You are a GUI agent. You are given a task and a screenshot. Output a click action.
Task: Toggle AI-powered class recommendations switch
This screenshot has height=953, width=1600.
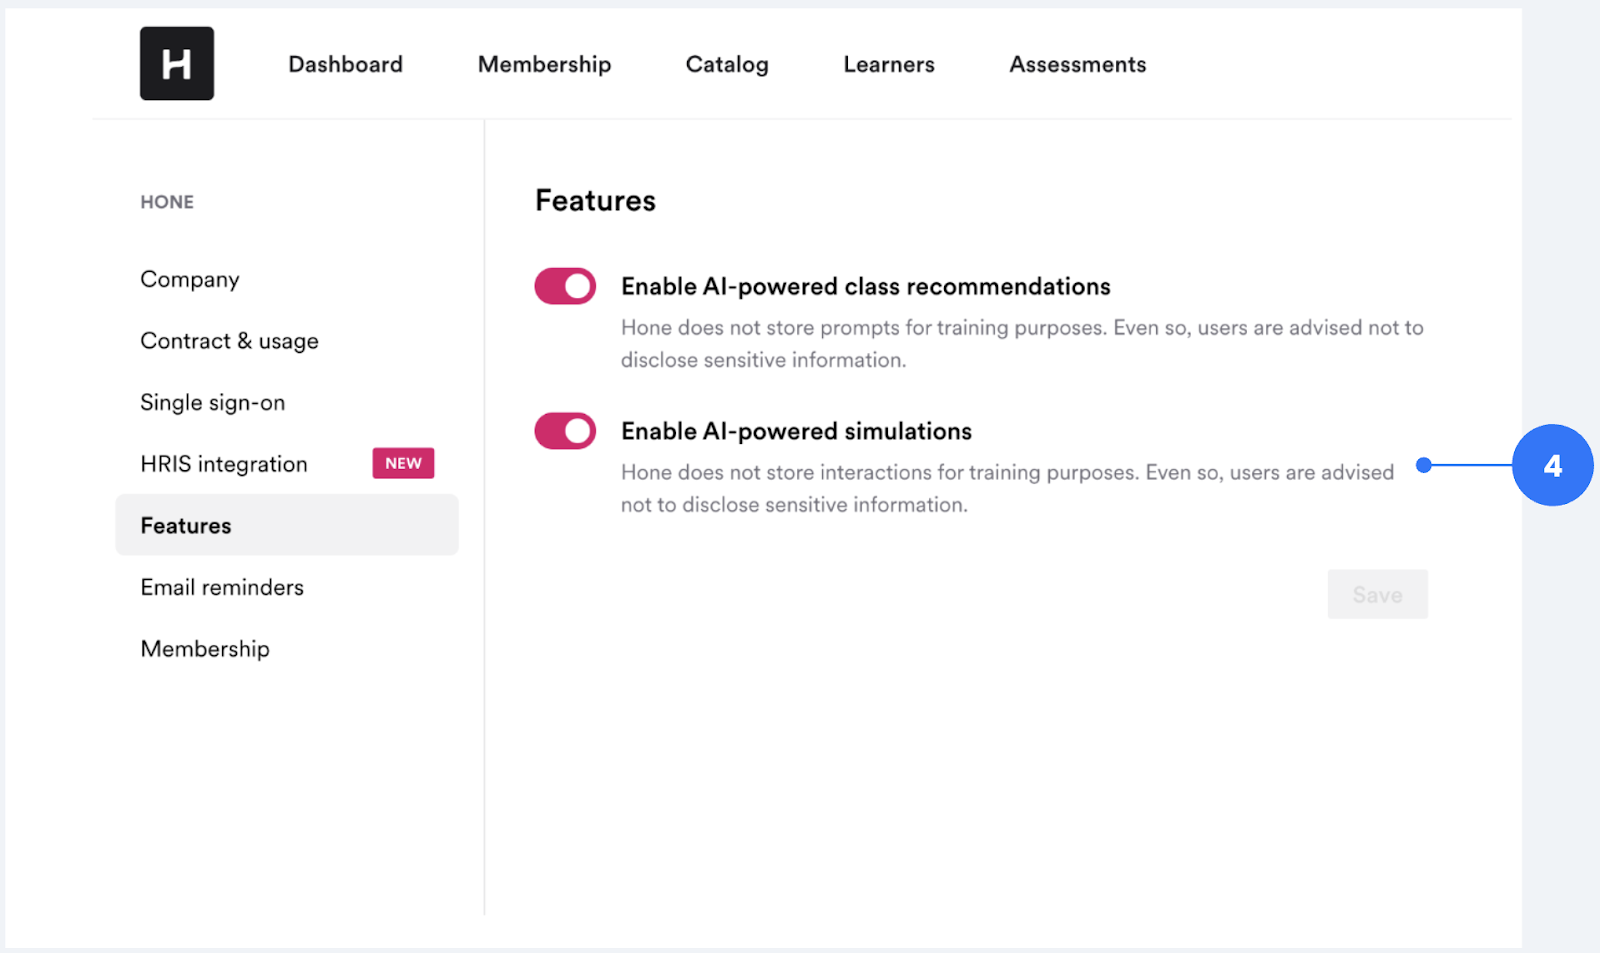click(565, 287)
